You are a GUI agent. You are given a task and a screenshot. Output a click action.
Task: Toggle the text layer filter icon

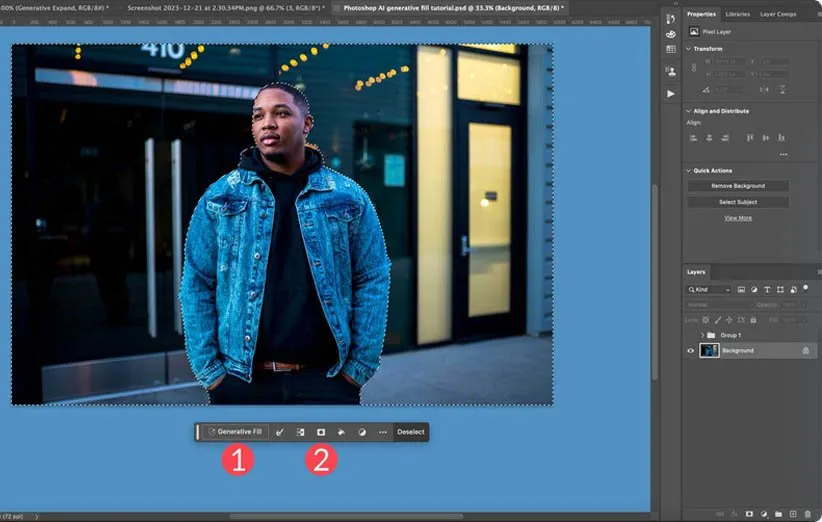(x=767, y=290)
